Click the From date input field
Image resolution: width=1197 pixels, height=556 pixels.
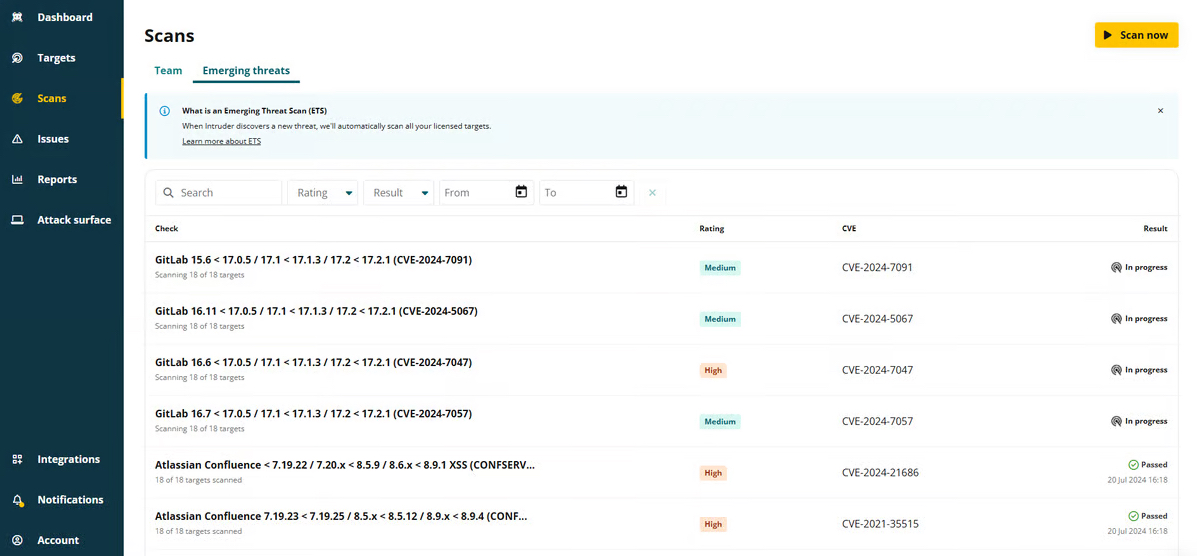486,192
